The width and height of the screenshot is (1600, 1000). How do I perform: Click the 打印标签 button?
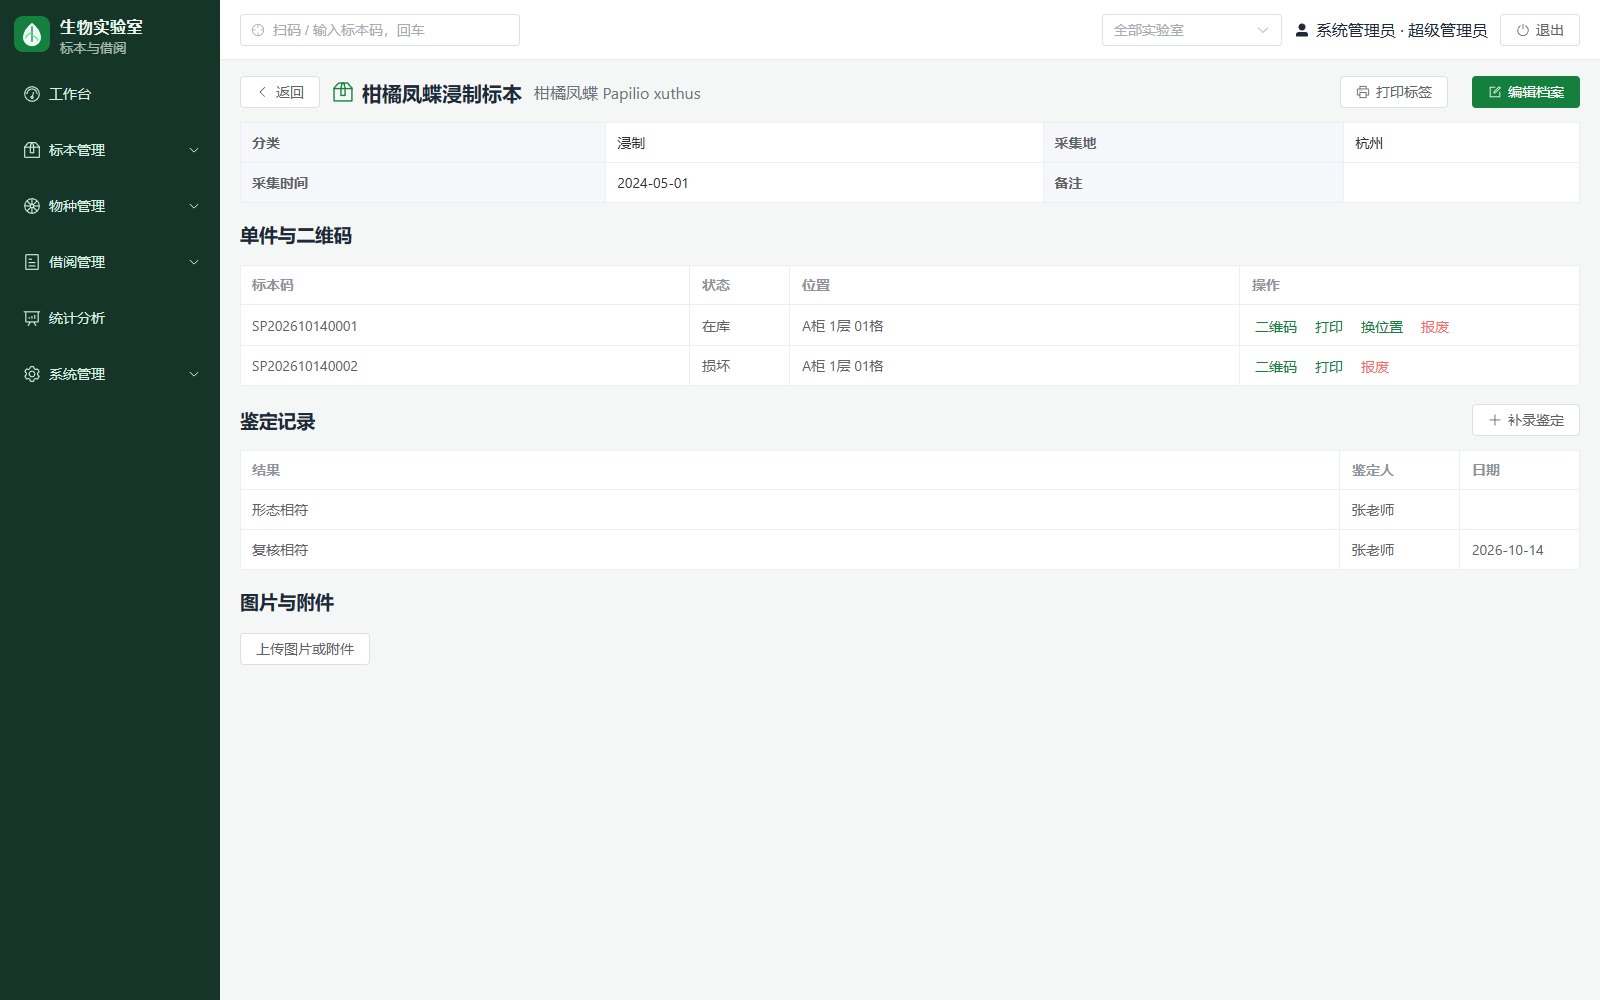(1394, 92)
